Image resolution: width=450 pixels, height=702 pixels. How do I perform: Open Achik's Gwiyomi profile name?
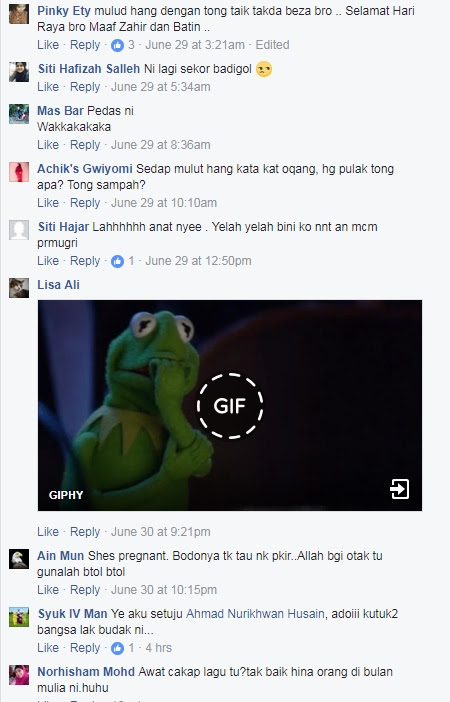click(x=85, y=169)
